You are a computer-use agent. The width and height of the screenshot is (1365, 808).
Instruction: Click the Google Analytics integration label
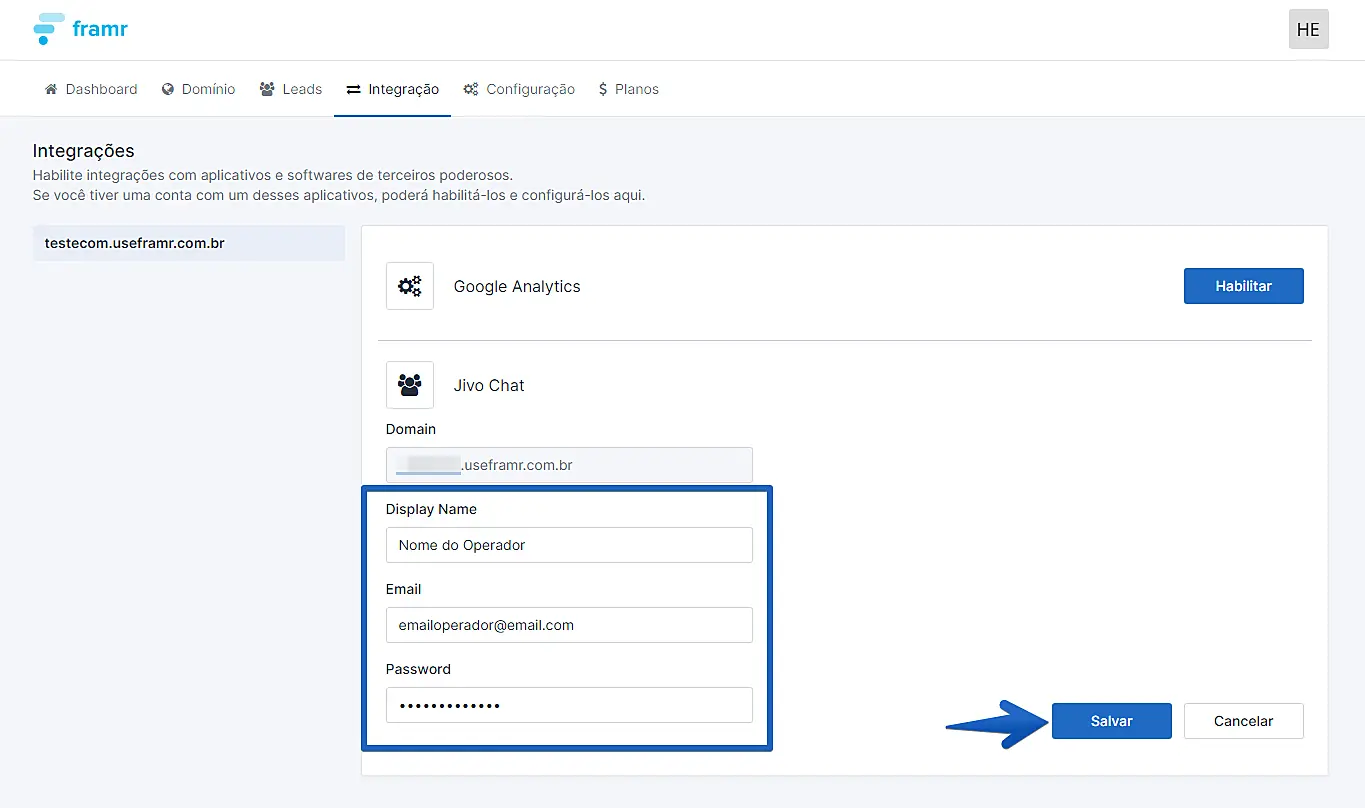pos(517,286)
